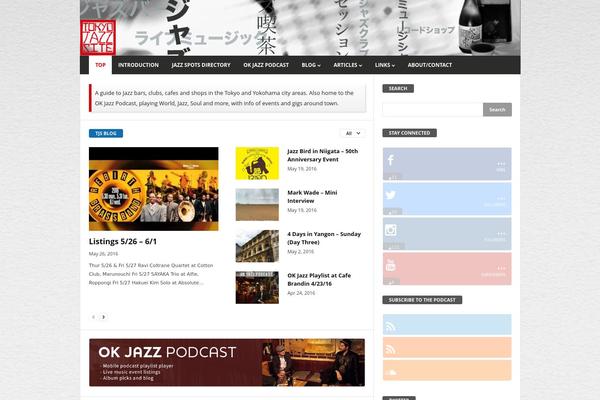Select the TOP navigation tab
This screenshot has height=400, width=600.
click(x=100, y=65)
